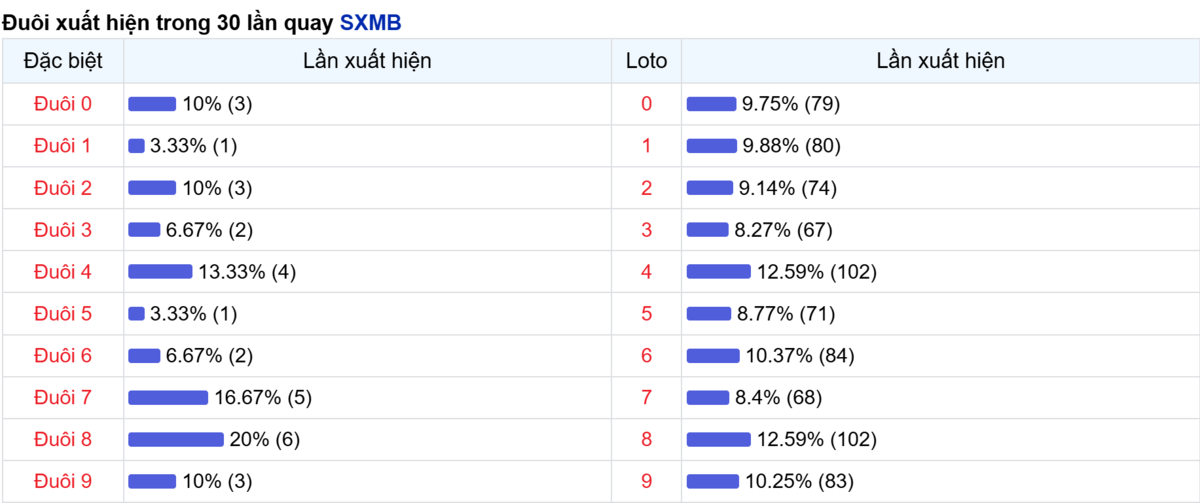Click Loto number 9
The image size is (1200, 503).
[x=646, y=482]
